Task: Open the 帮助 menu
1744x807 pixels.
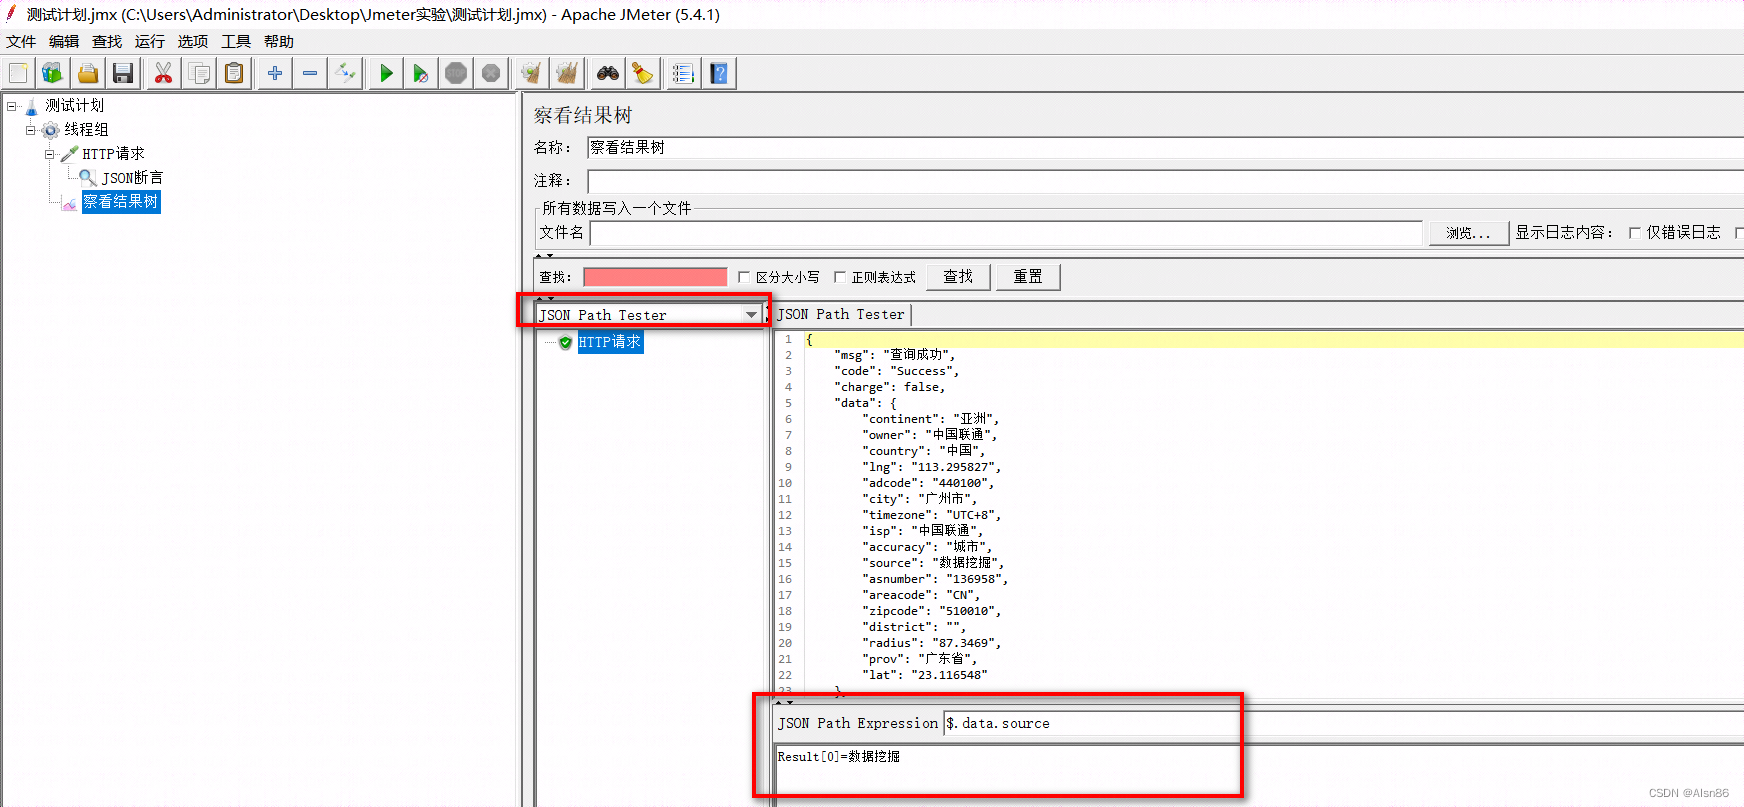Action: pyautogui.click(x=279, y=41)
